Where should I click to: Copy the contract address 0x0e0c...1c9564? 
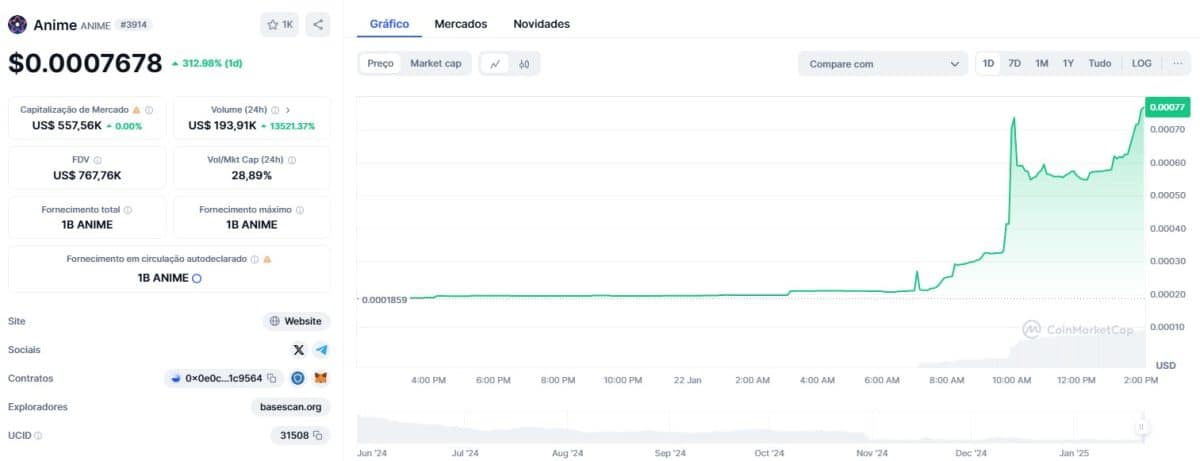click(x=271, y=379)
